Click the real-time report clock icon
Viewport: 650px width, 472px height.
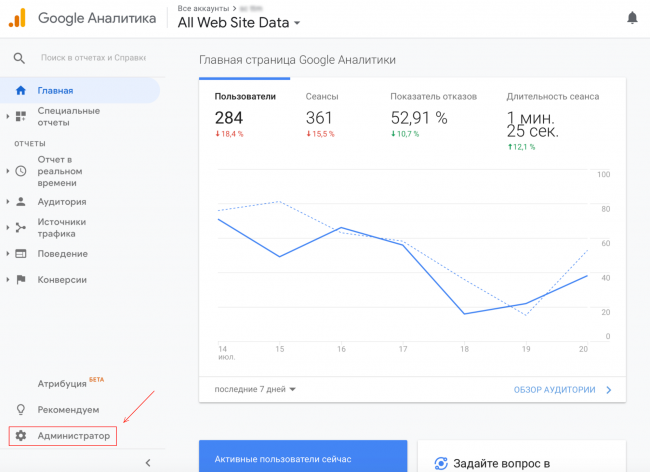click(20, 171)
